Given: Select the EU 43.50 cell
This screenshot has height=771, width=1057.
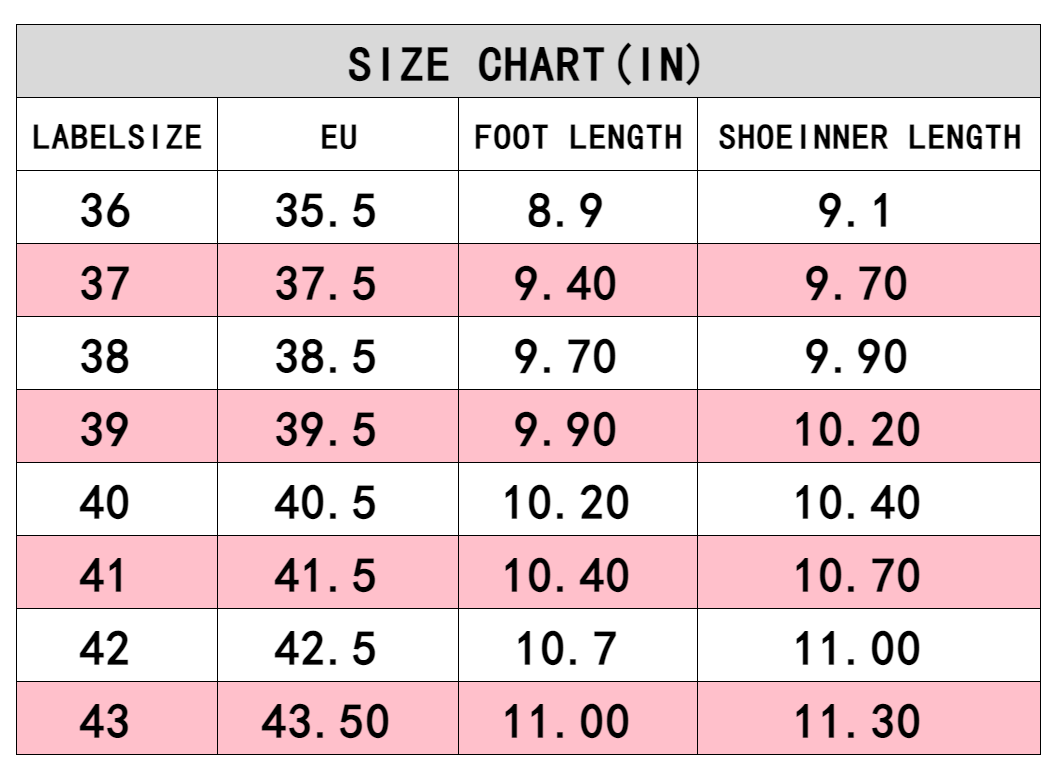Looking at the screenshot, I should (327, 721).
